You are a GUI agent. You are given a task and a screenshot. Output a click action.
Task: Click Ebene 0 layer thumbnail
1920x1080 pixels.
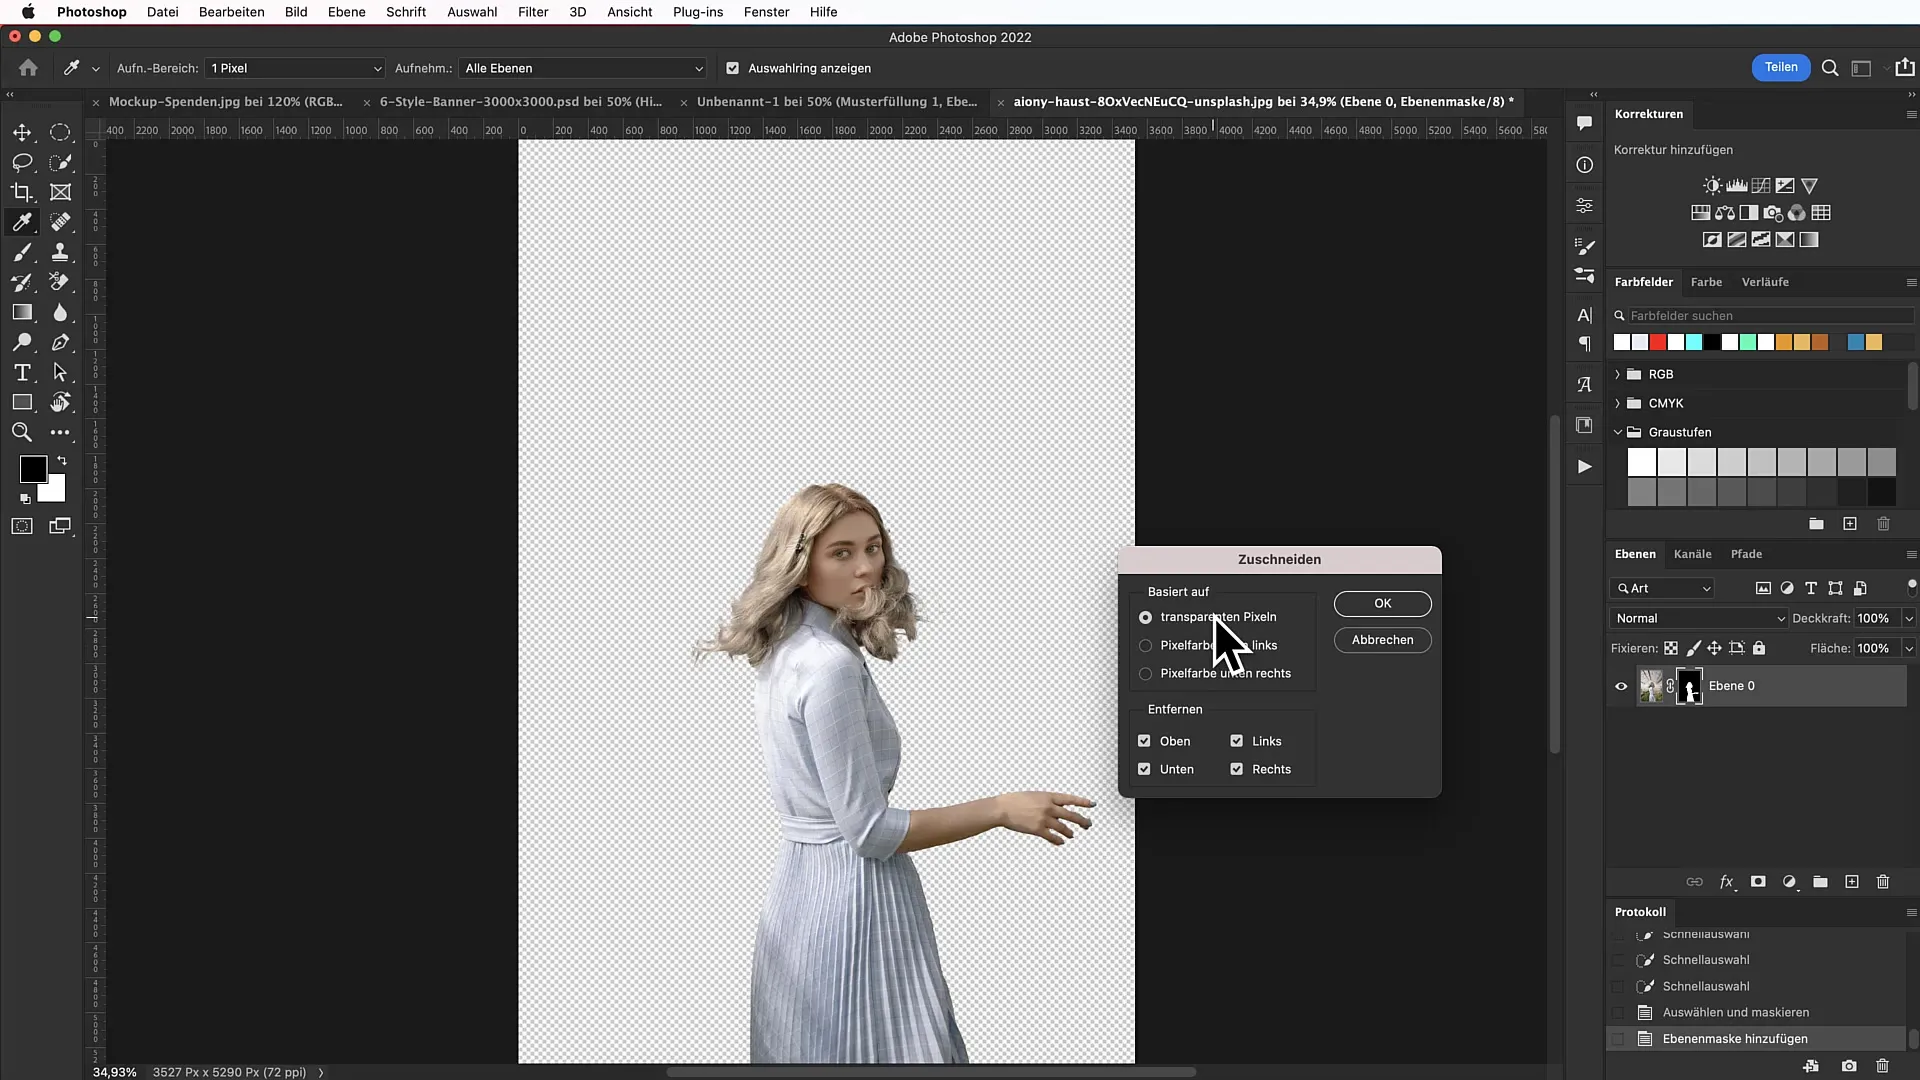tap(1652, 686)
